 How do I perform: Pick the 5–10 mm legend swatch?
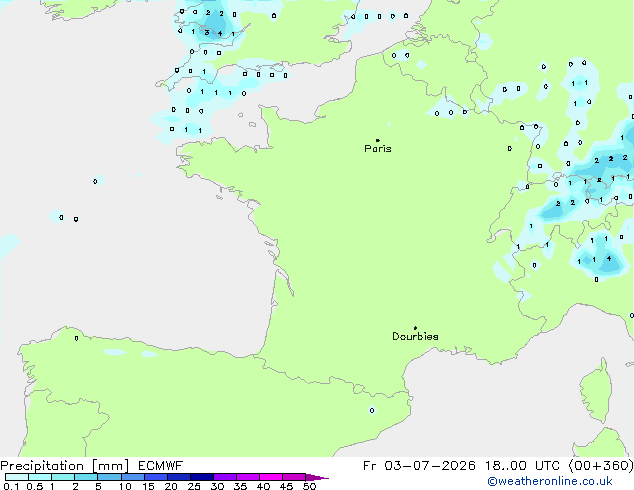click(x=109, y=477)
